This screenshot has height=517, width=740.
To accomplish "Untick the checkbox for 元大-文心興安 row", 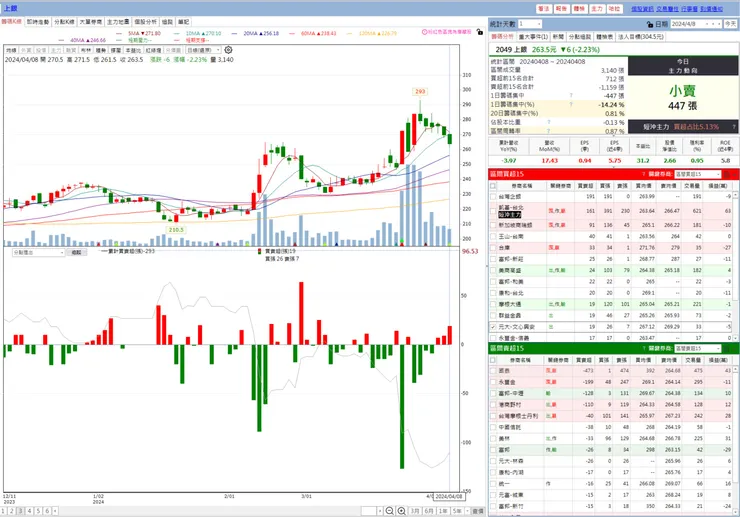I will click(x=493, y=327).
